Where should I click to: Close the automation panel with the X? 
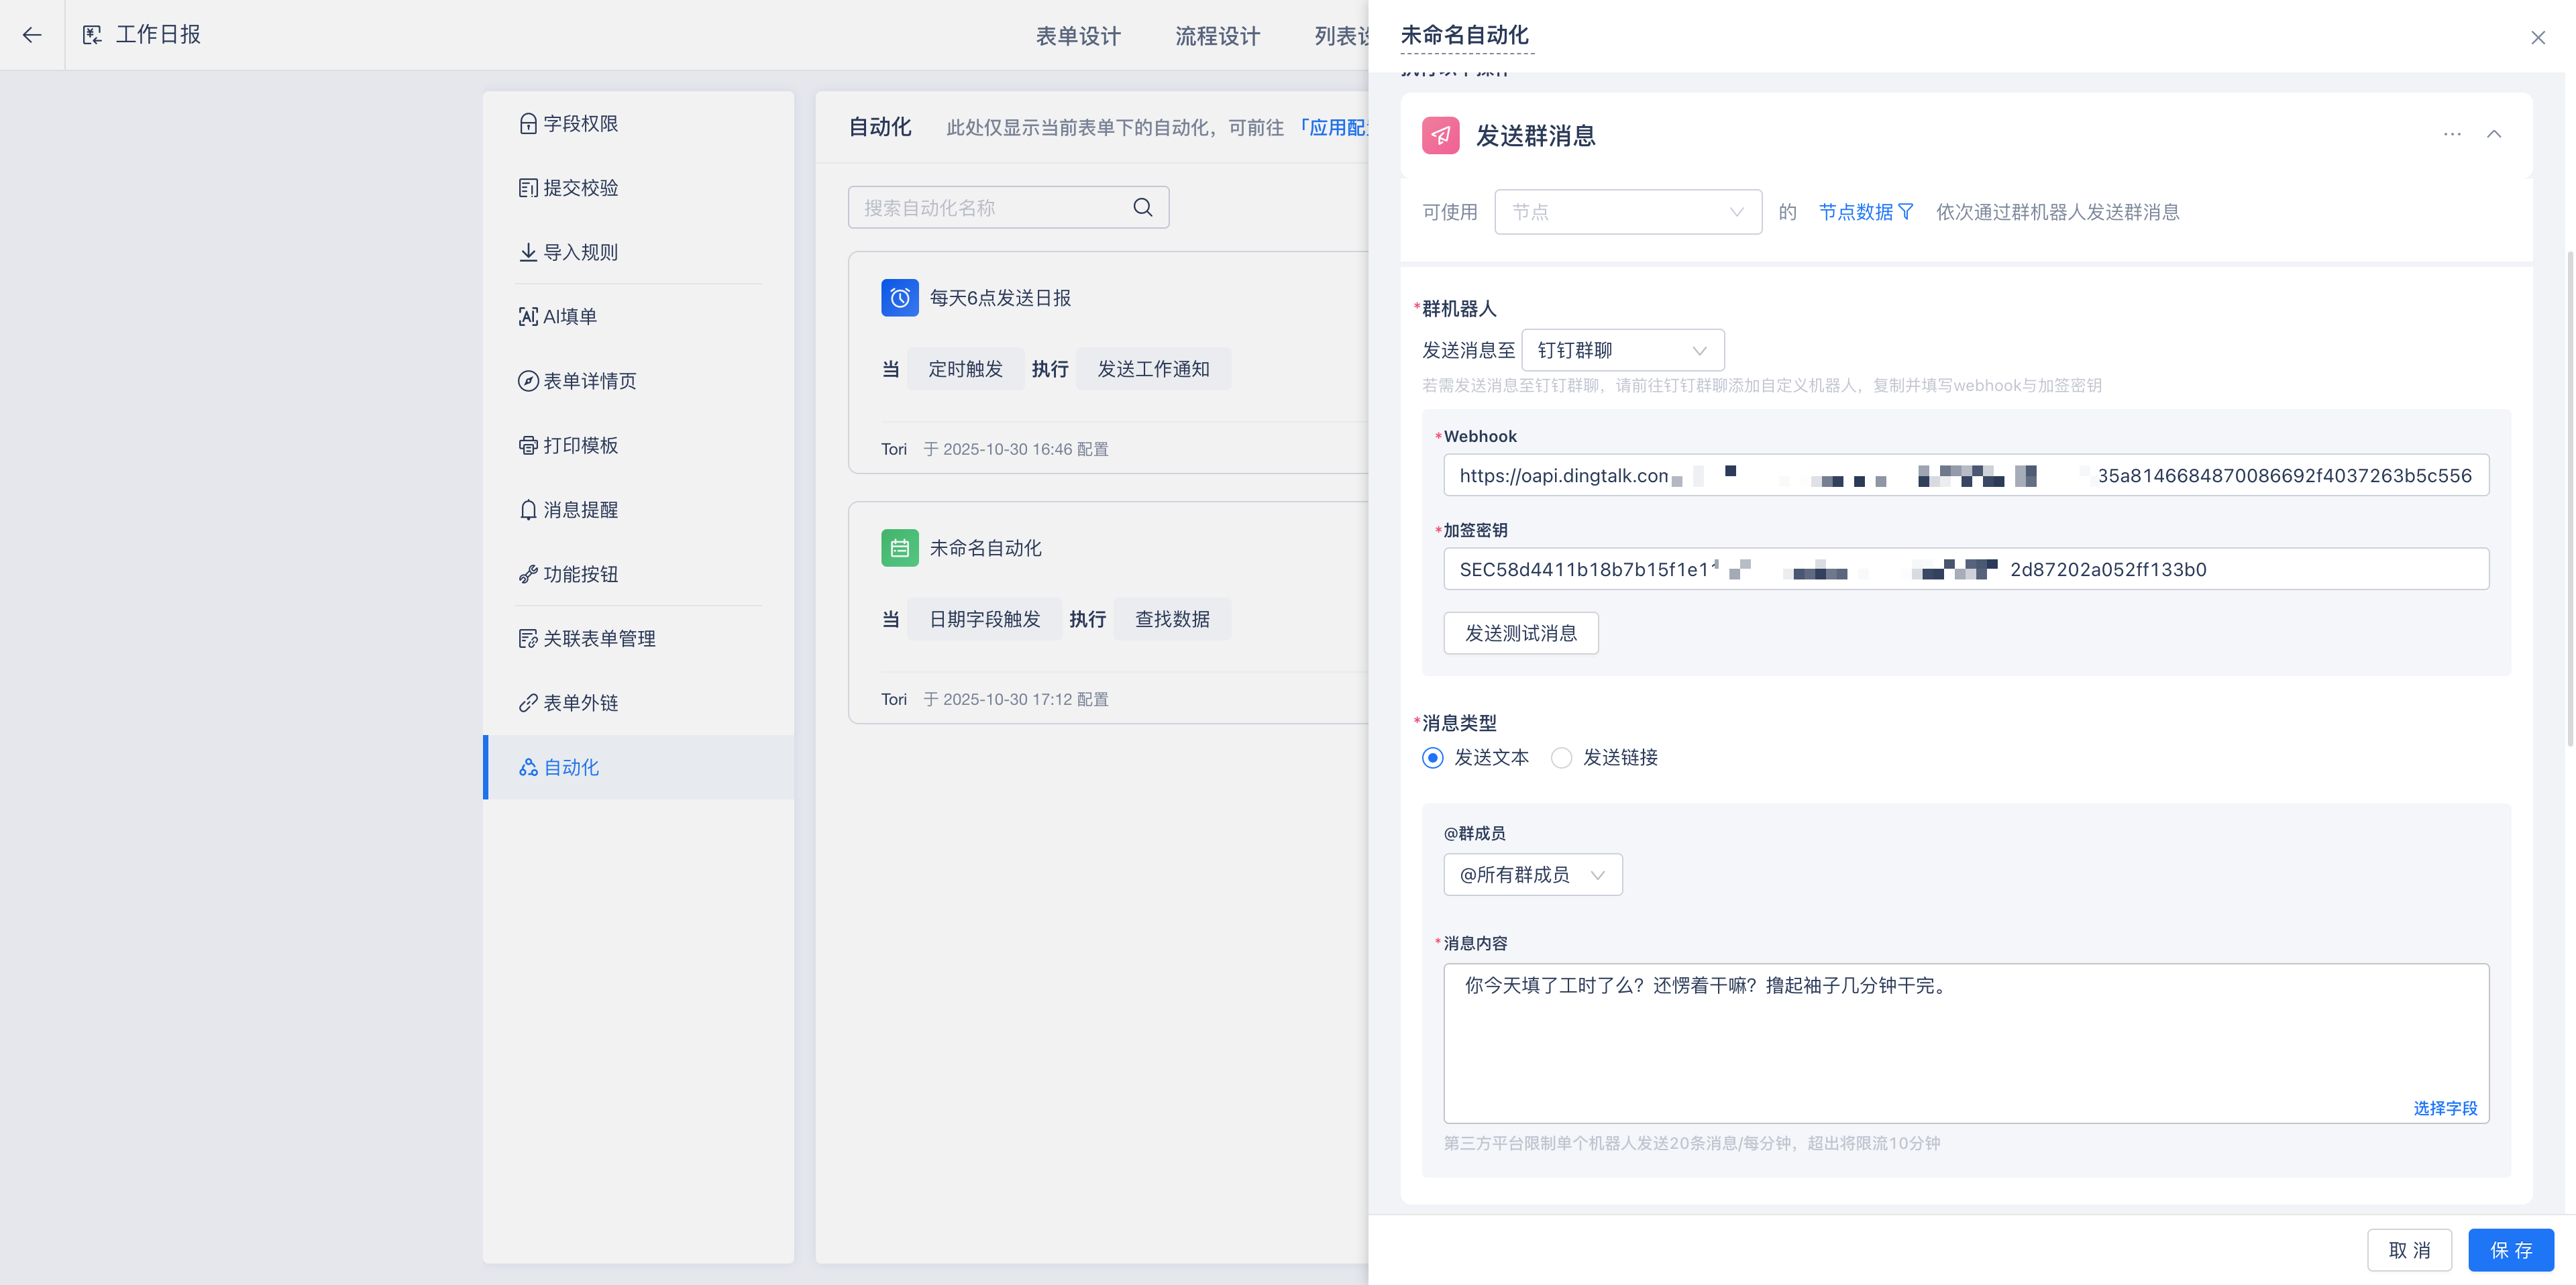(x=2538, y=38)
